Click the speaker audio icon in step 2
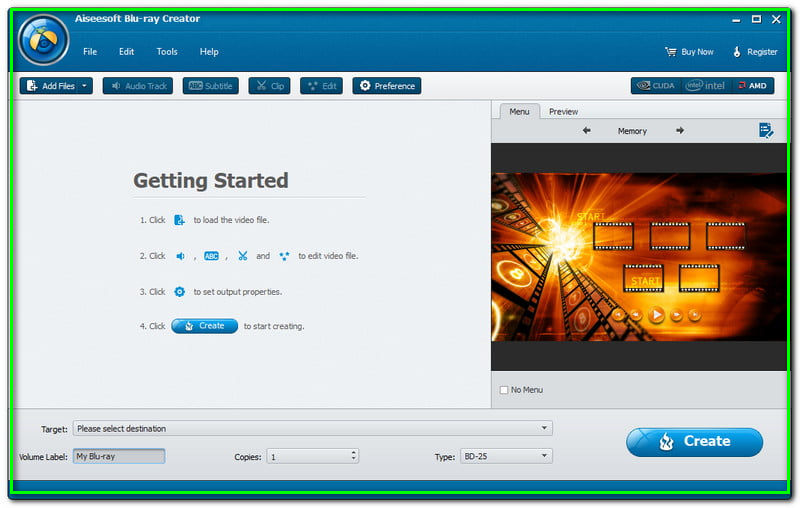The width and height of the screenshot is (800, 508). click(180, 256)
